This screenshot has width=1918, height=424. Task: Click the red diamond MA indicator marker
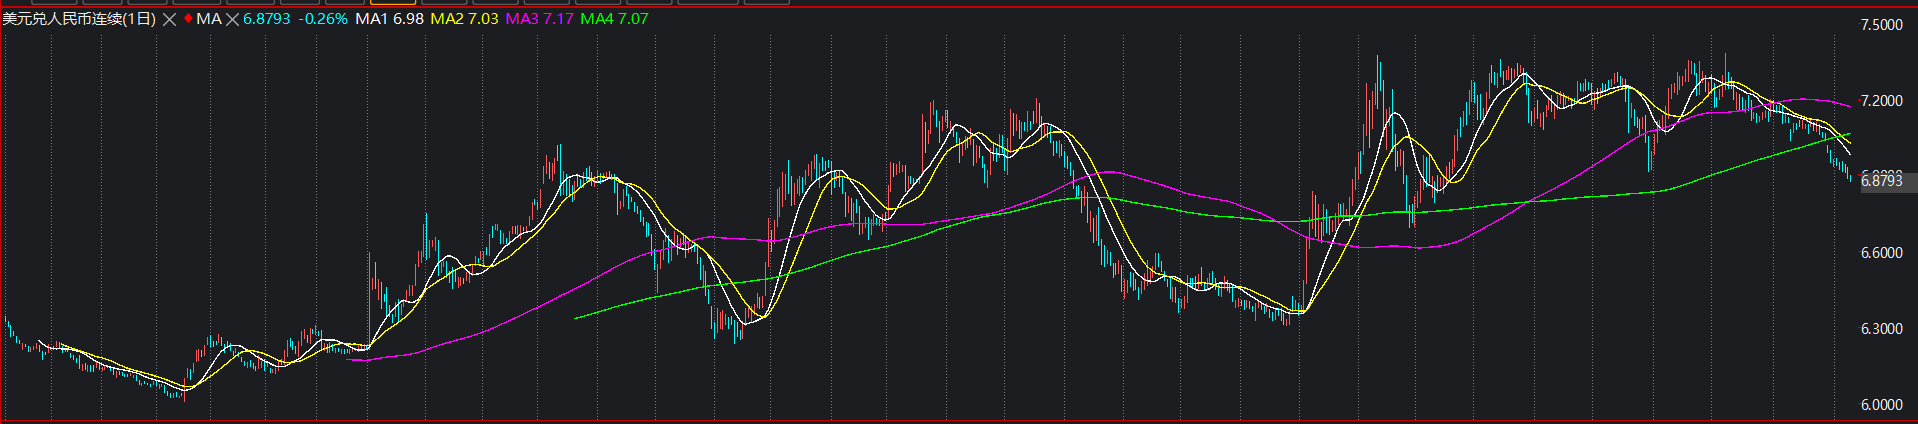point(188,19)
